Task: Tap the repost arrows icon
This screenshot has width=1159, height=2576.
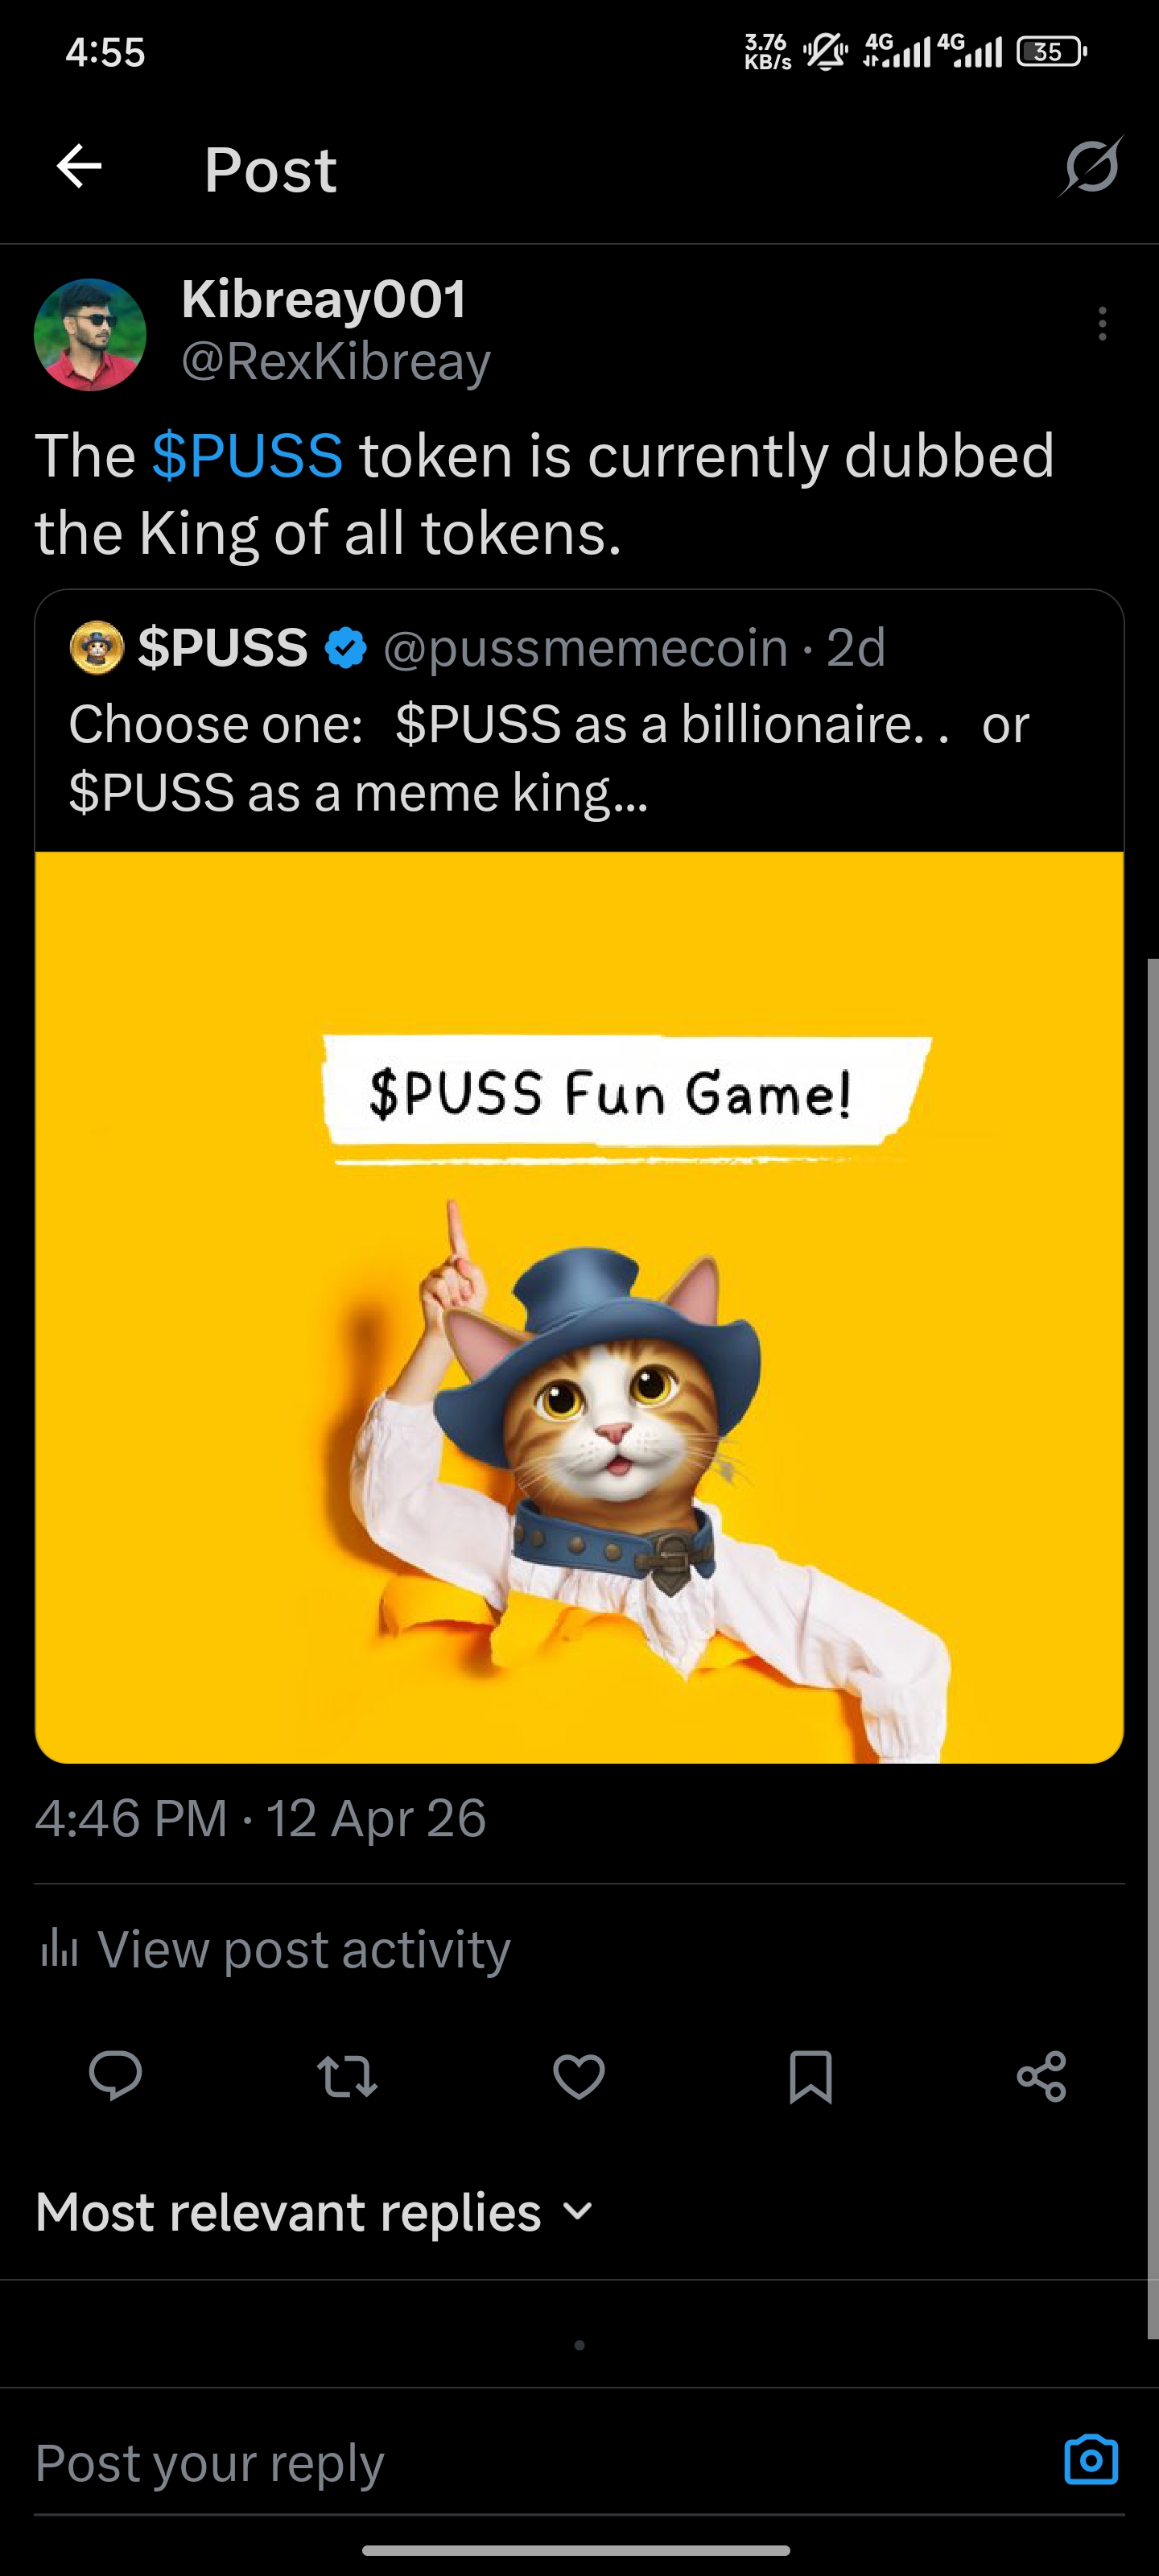Action: 347,2076
